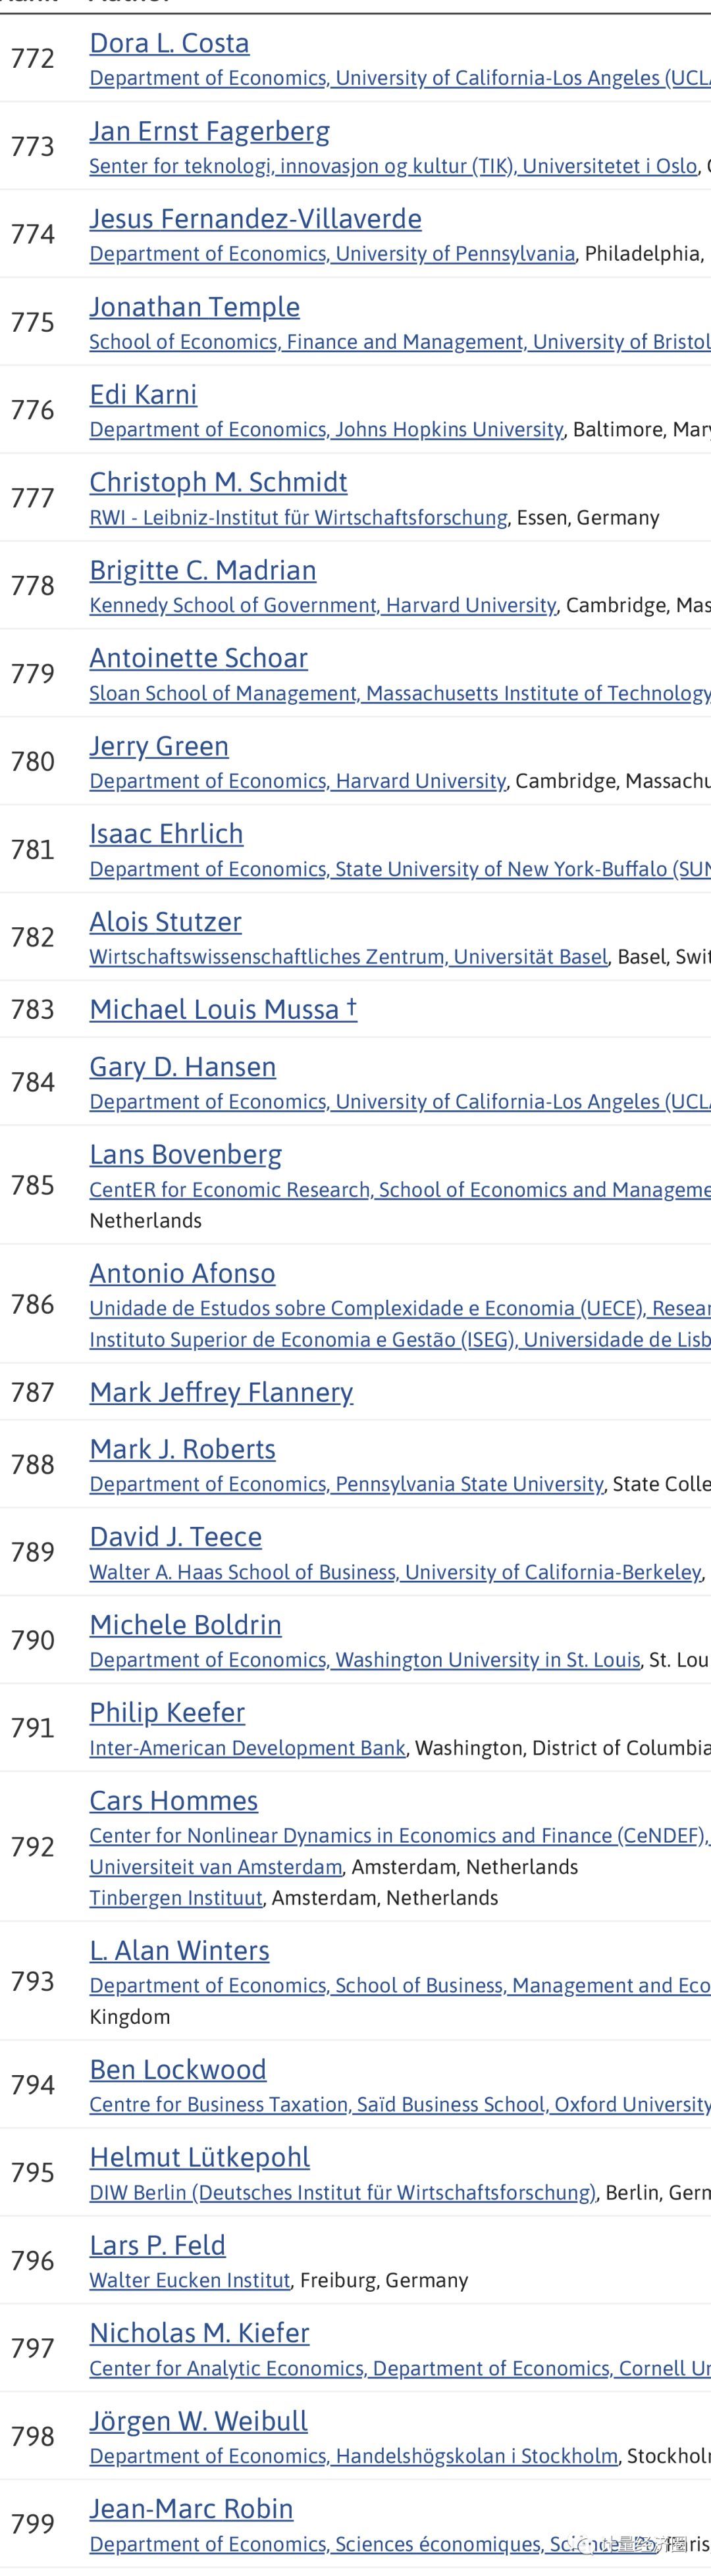Click the Jan Ernst Fagerberg name link

[x=209, y=131]
